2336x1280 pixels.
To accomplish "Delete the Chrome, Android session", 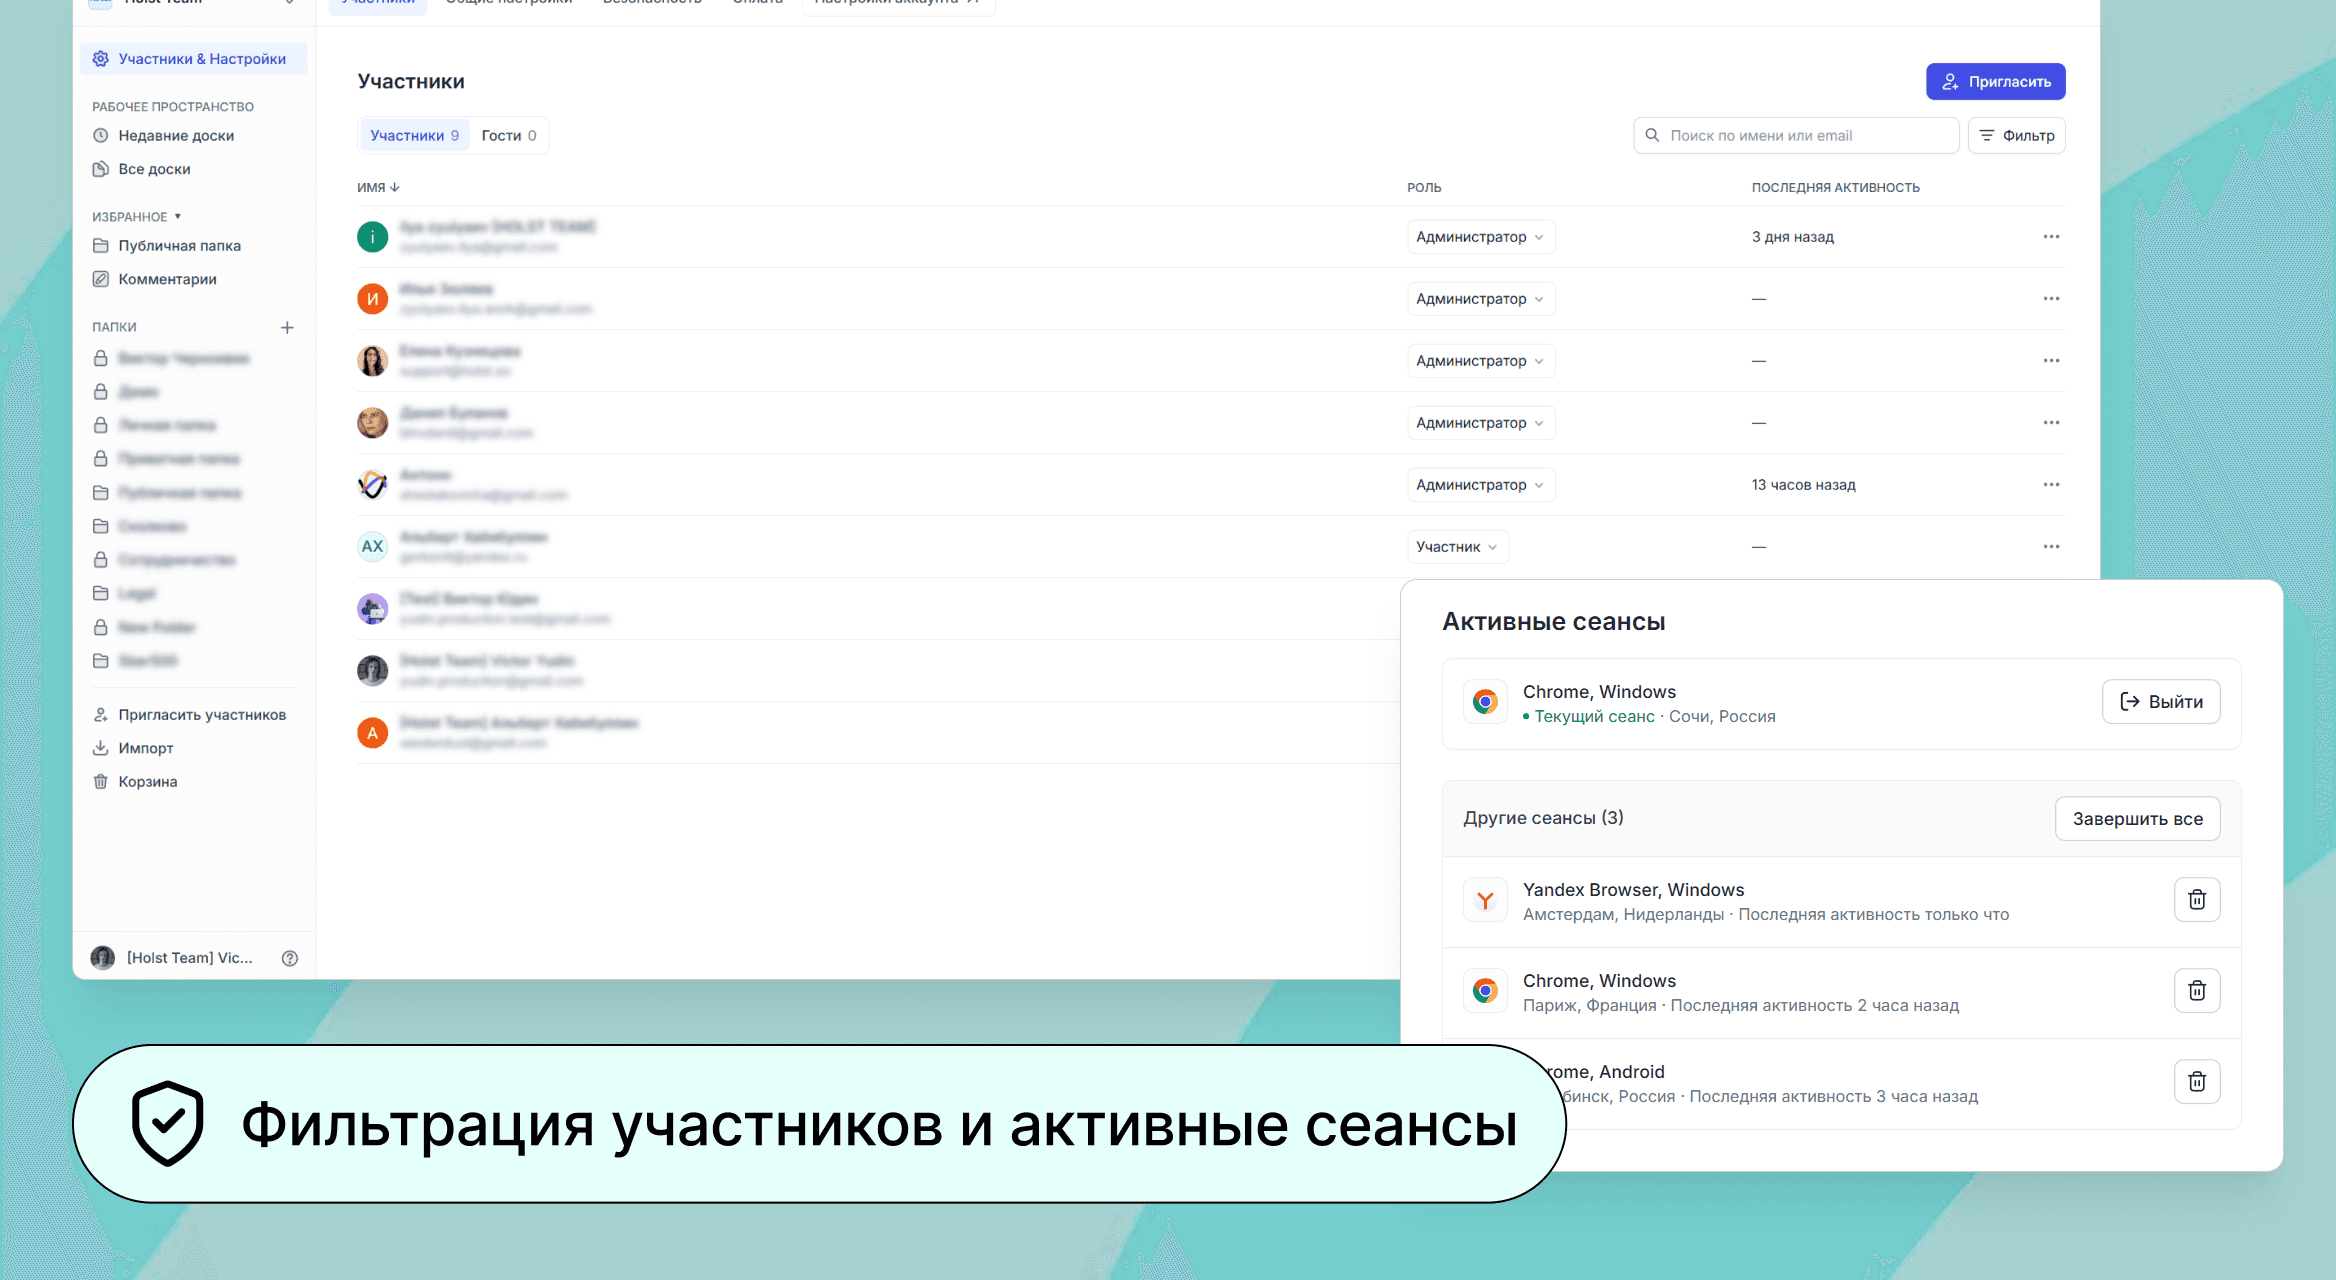I will [2196, 1082].
